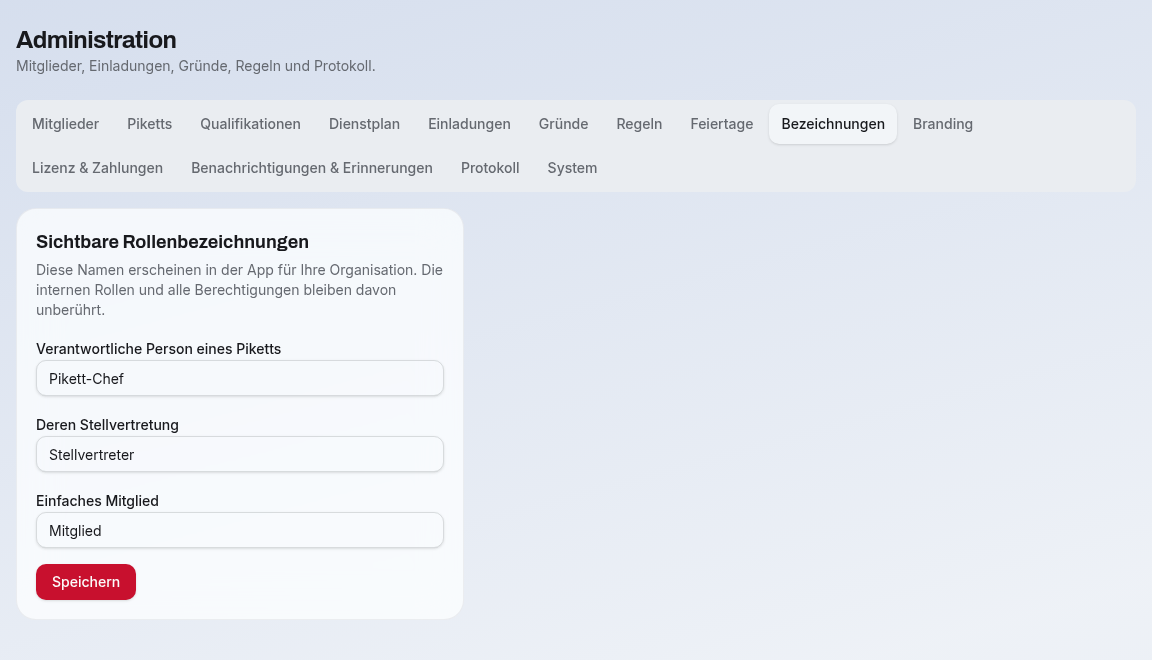Click the 'Deren Stellvertretung' label

point(107,425)
